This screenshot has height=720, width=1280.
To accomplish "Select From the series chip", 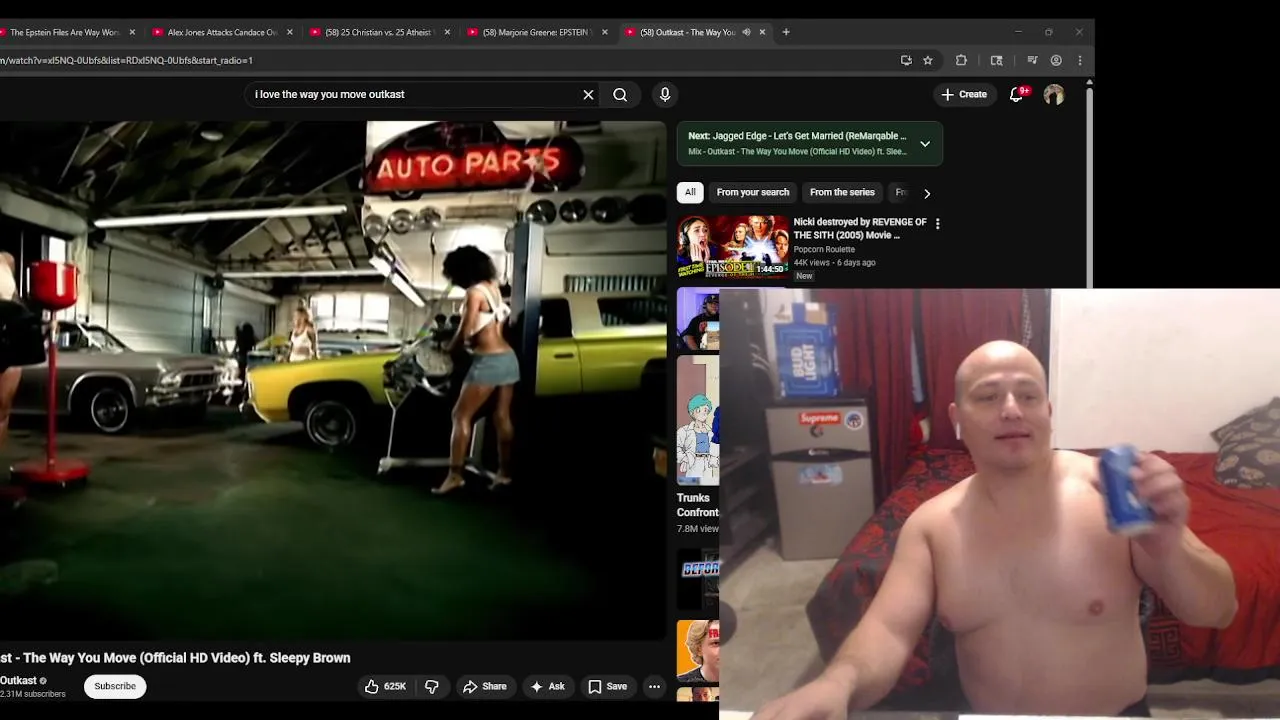I will 842,192.
